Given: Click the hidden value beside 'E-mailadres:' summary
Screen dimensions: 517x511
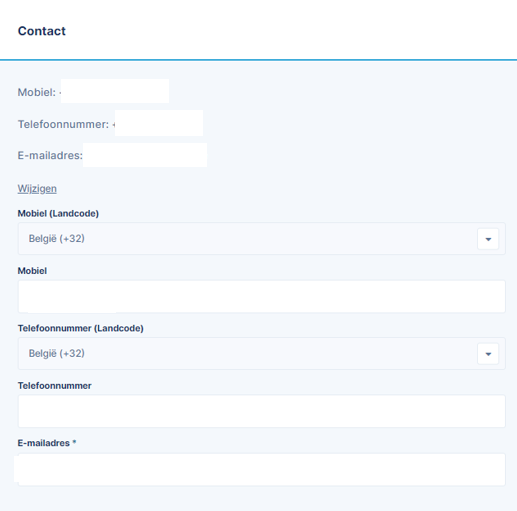Looking at the screenshot, I should click(x=145, y=155).
